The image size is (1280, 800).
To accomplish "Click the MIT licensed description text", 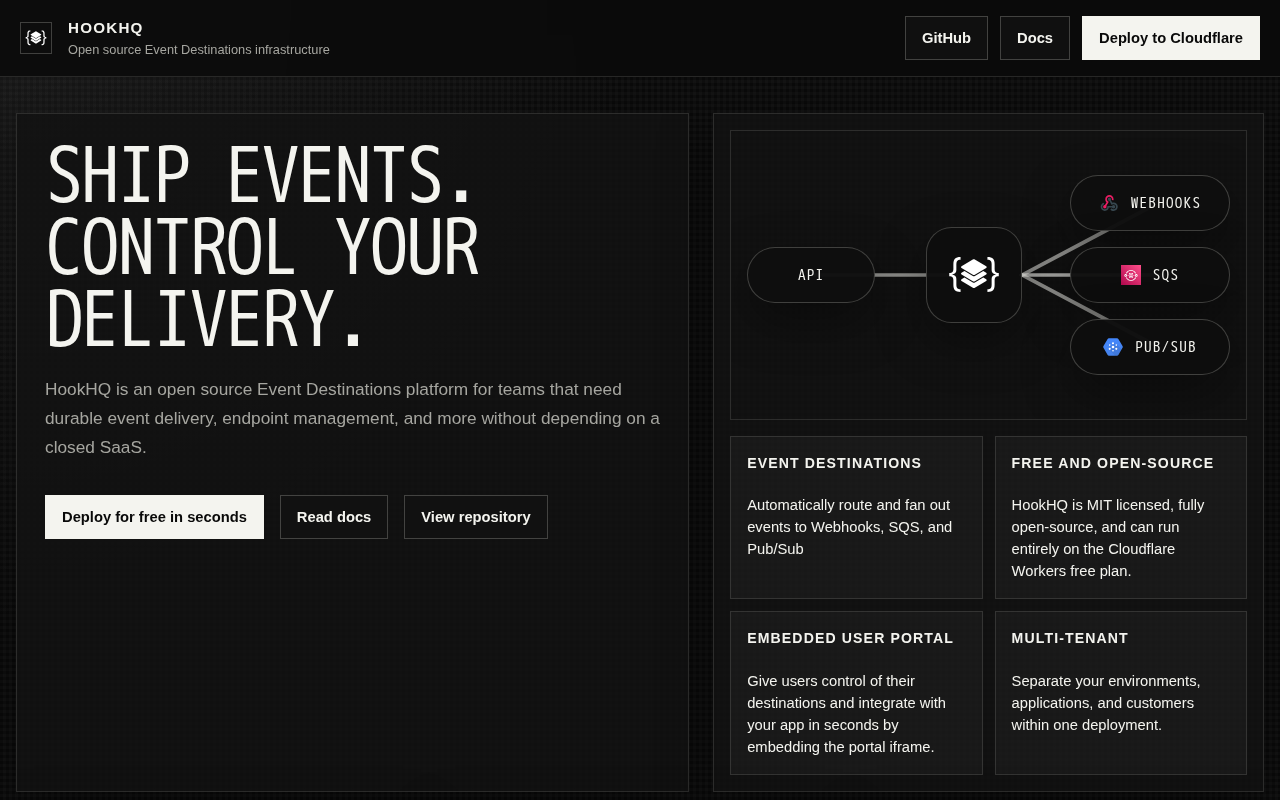I will (x=1109, y=538).
